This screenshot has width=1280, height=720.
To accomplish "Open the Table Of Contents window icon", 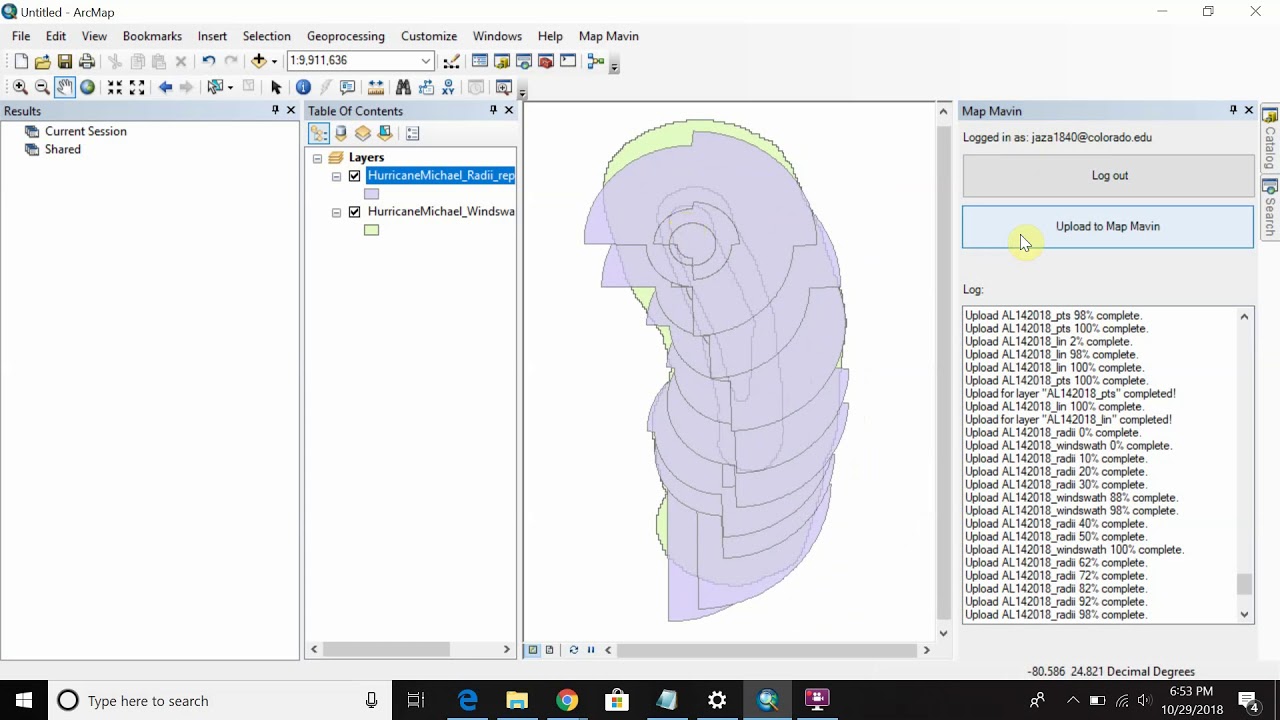I will [x=480, y=61].
